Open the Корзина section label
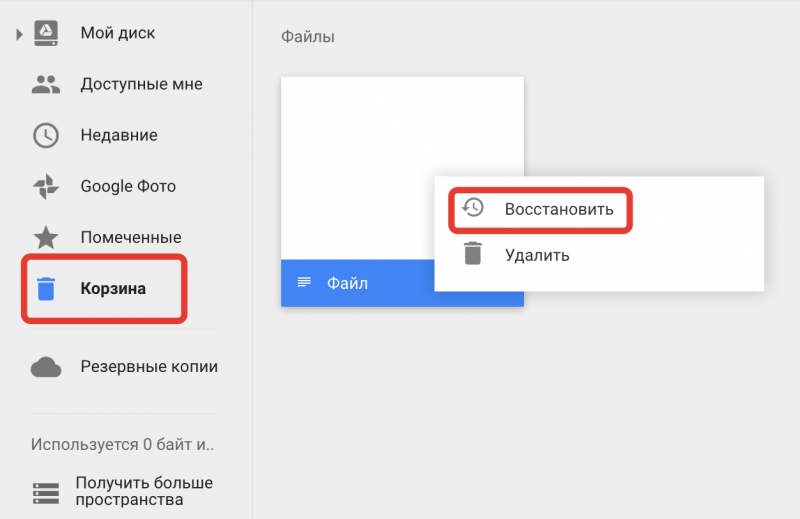This screenshot has width=800, height=519. pyautogui.click(x=113, y=289)
